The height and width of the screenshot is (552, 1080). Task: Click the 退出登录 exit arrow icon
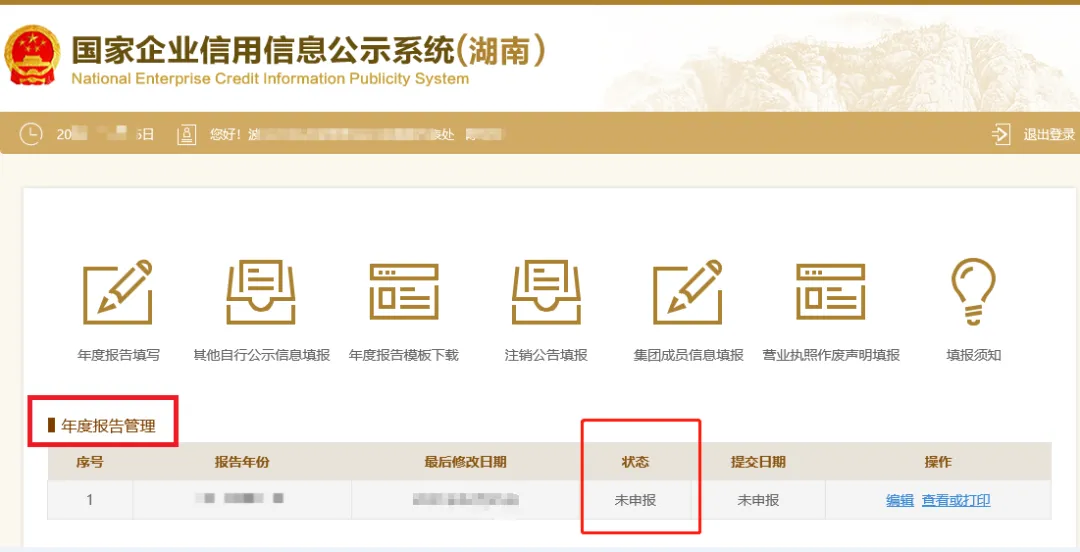1001,134
